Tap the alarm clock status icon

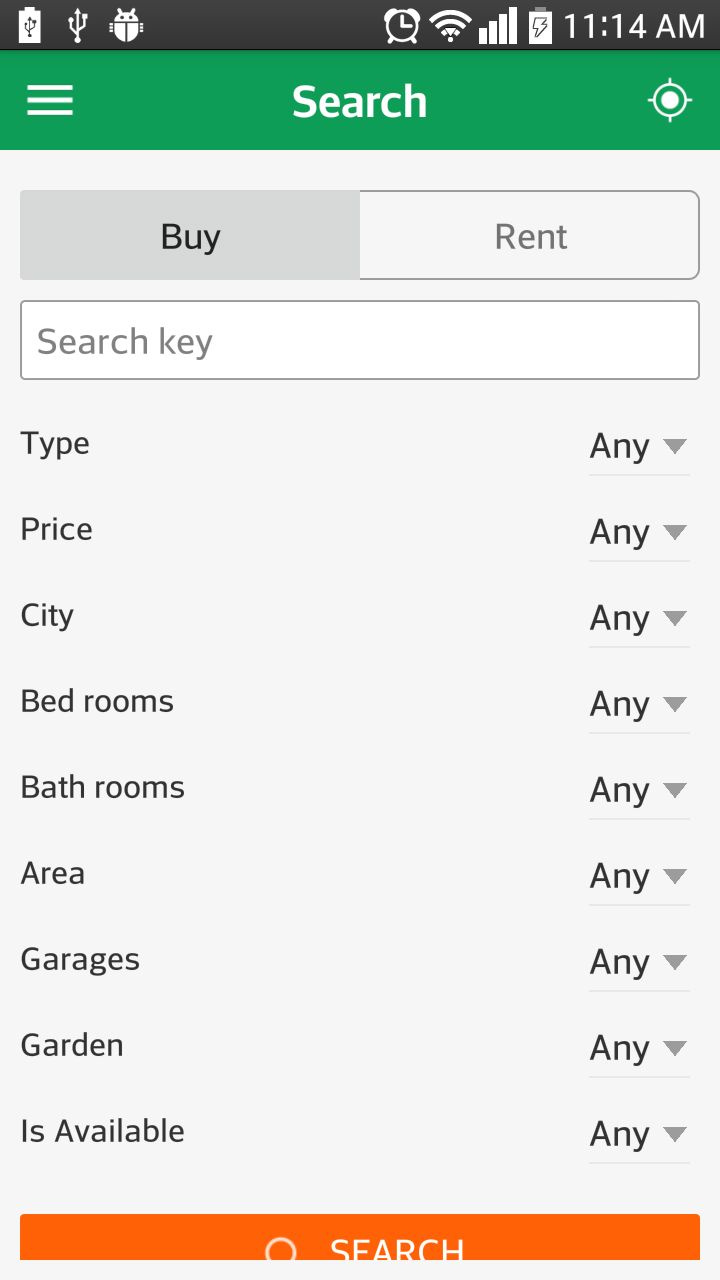(402, 25)
